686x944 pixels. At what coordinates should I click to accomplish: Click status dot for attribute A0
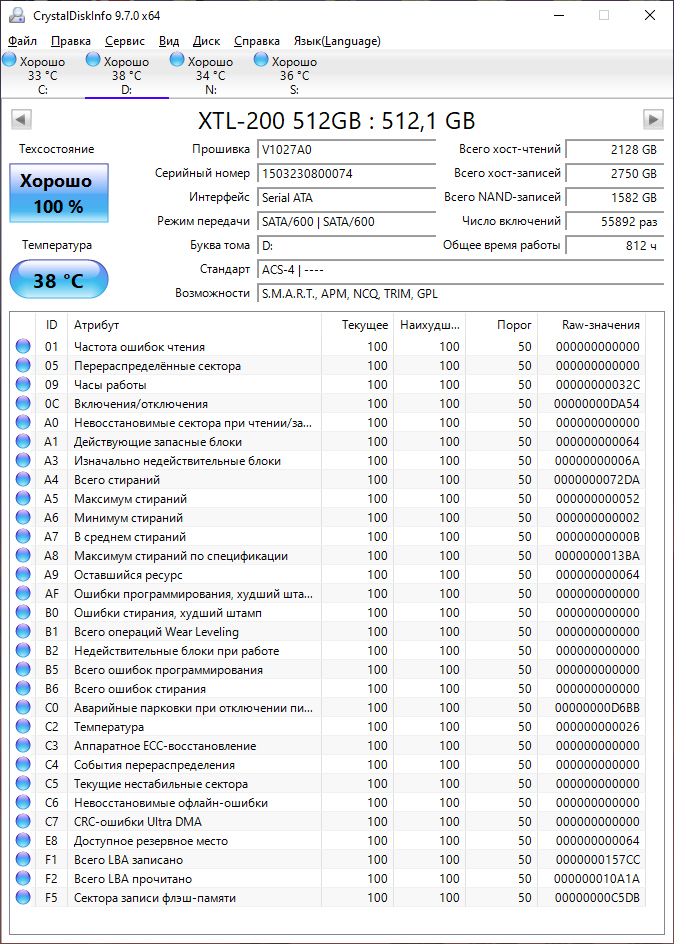click(x=23, y=423)
